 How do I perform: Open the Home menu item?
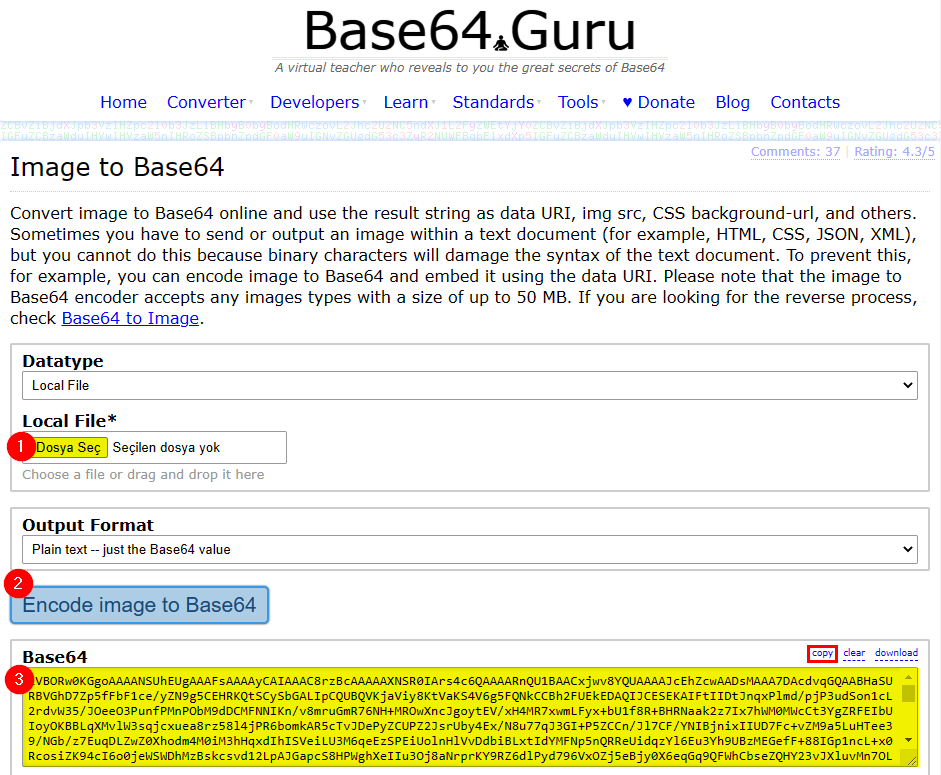(x=123, y=102)
